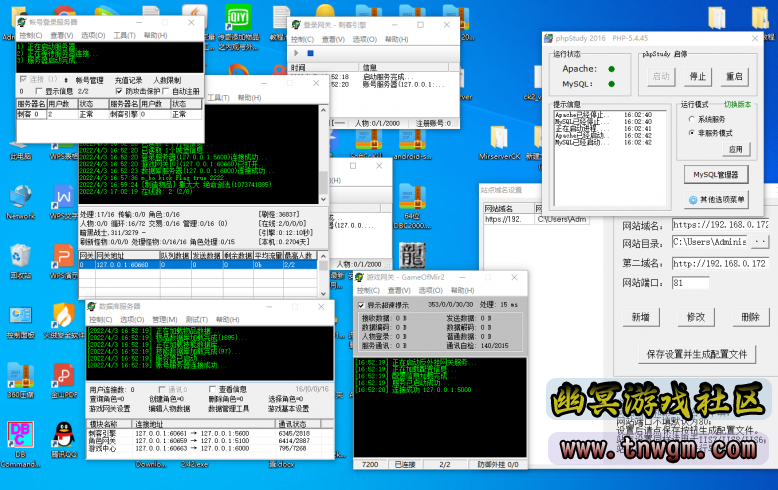
Task: Open the android-s... archive icon
Action: tap(412, 144)
